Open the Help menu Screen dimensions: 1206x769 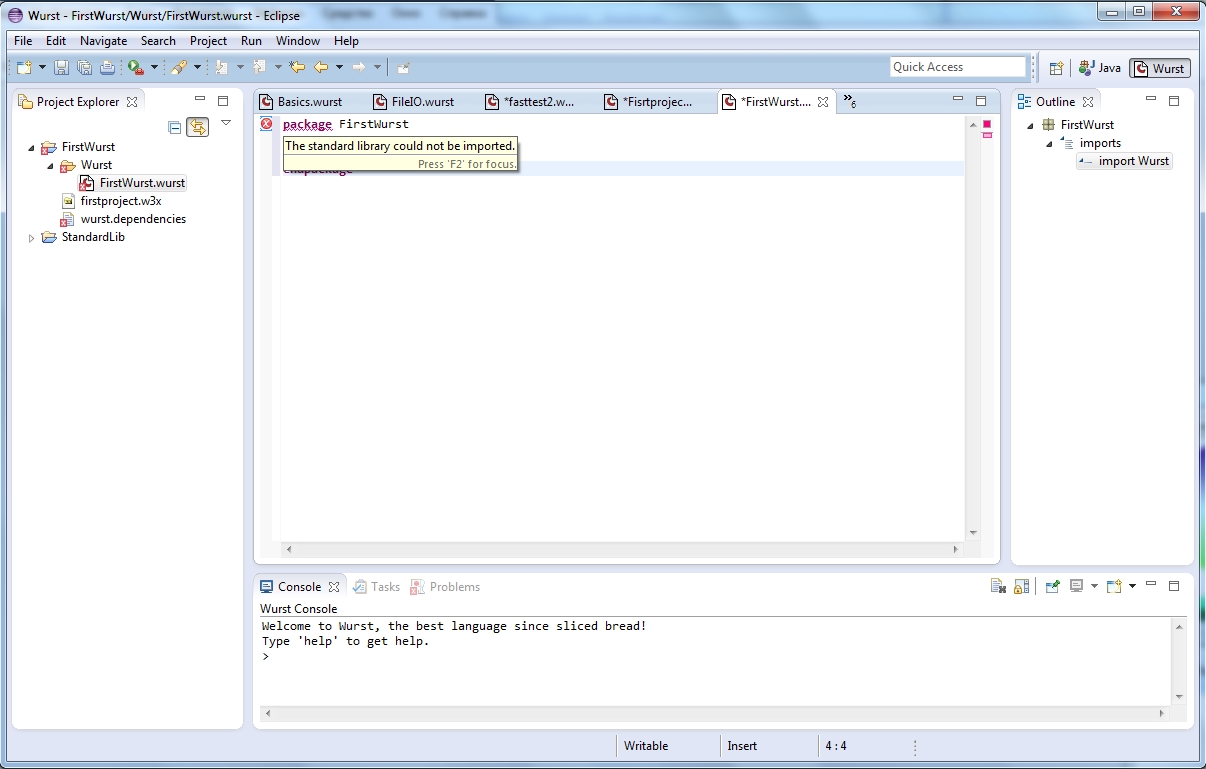coord(346,41)
